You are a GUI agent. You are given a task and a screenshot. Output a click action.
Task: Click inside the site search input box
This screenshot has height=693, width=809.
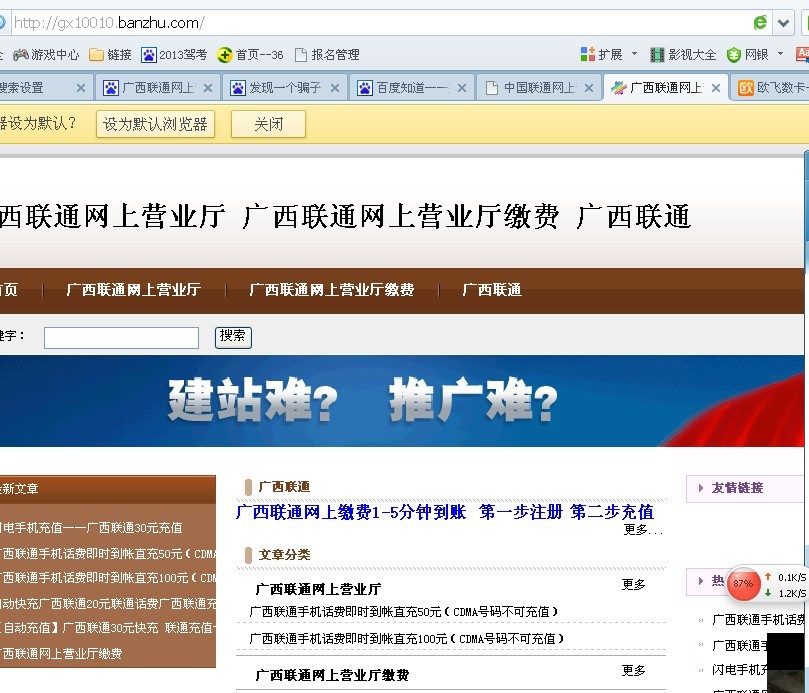click(120, 337)
